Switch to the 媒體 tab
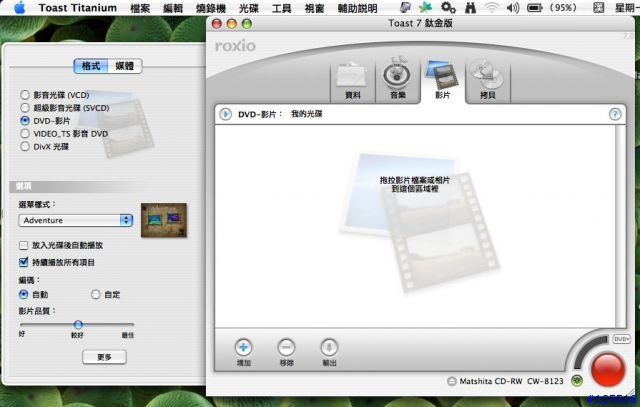 click(124, 66)
